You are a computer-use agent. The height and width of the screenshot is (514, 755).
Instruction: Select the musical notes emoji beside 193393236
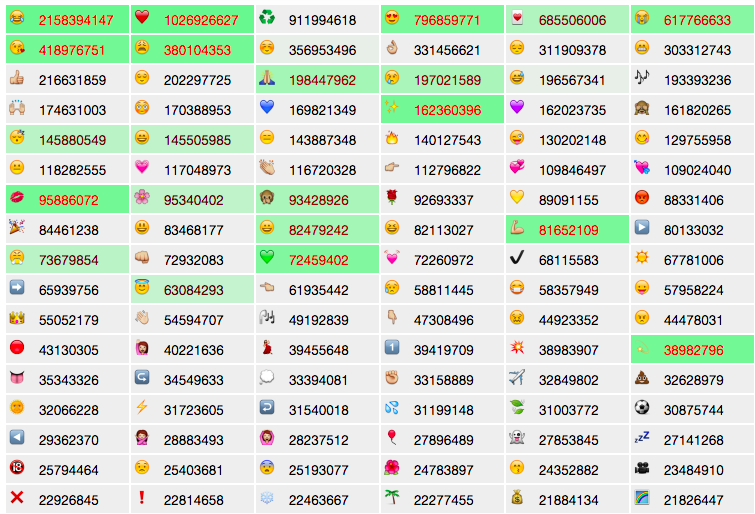pos(642,78)
